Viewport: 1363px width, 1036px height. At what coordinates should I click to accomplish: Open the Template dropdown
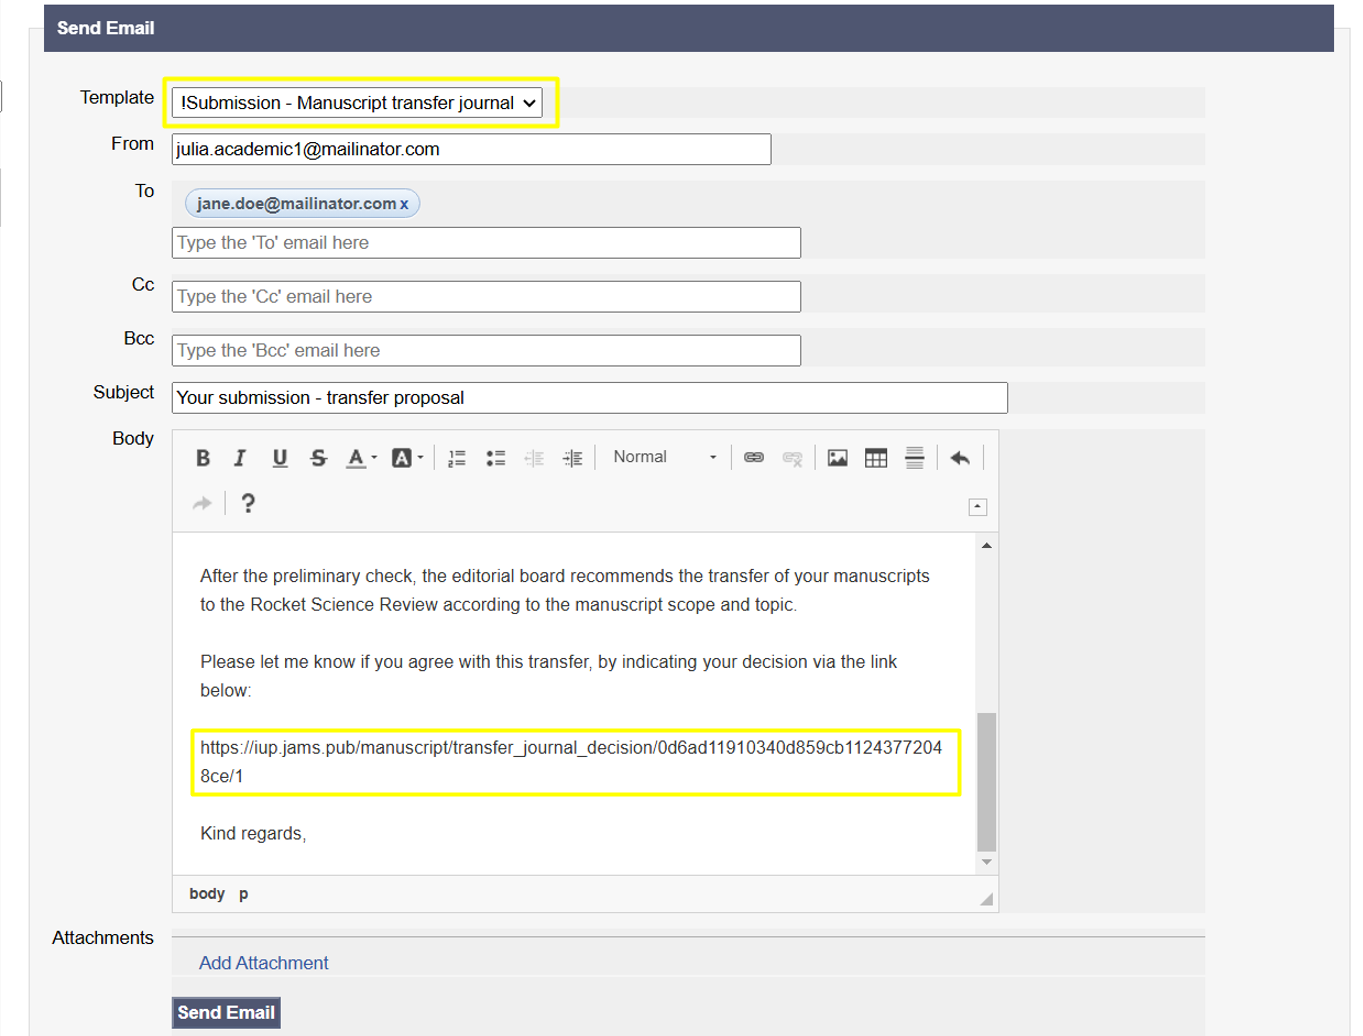click(x=357, y=103)
